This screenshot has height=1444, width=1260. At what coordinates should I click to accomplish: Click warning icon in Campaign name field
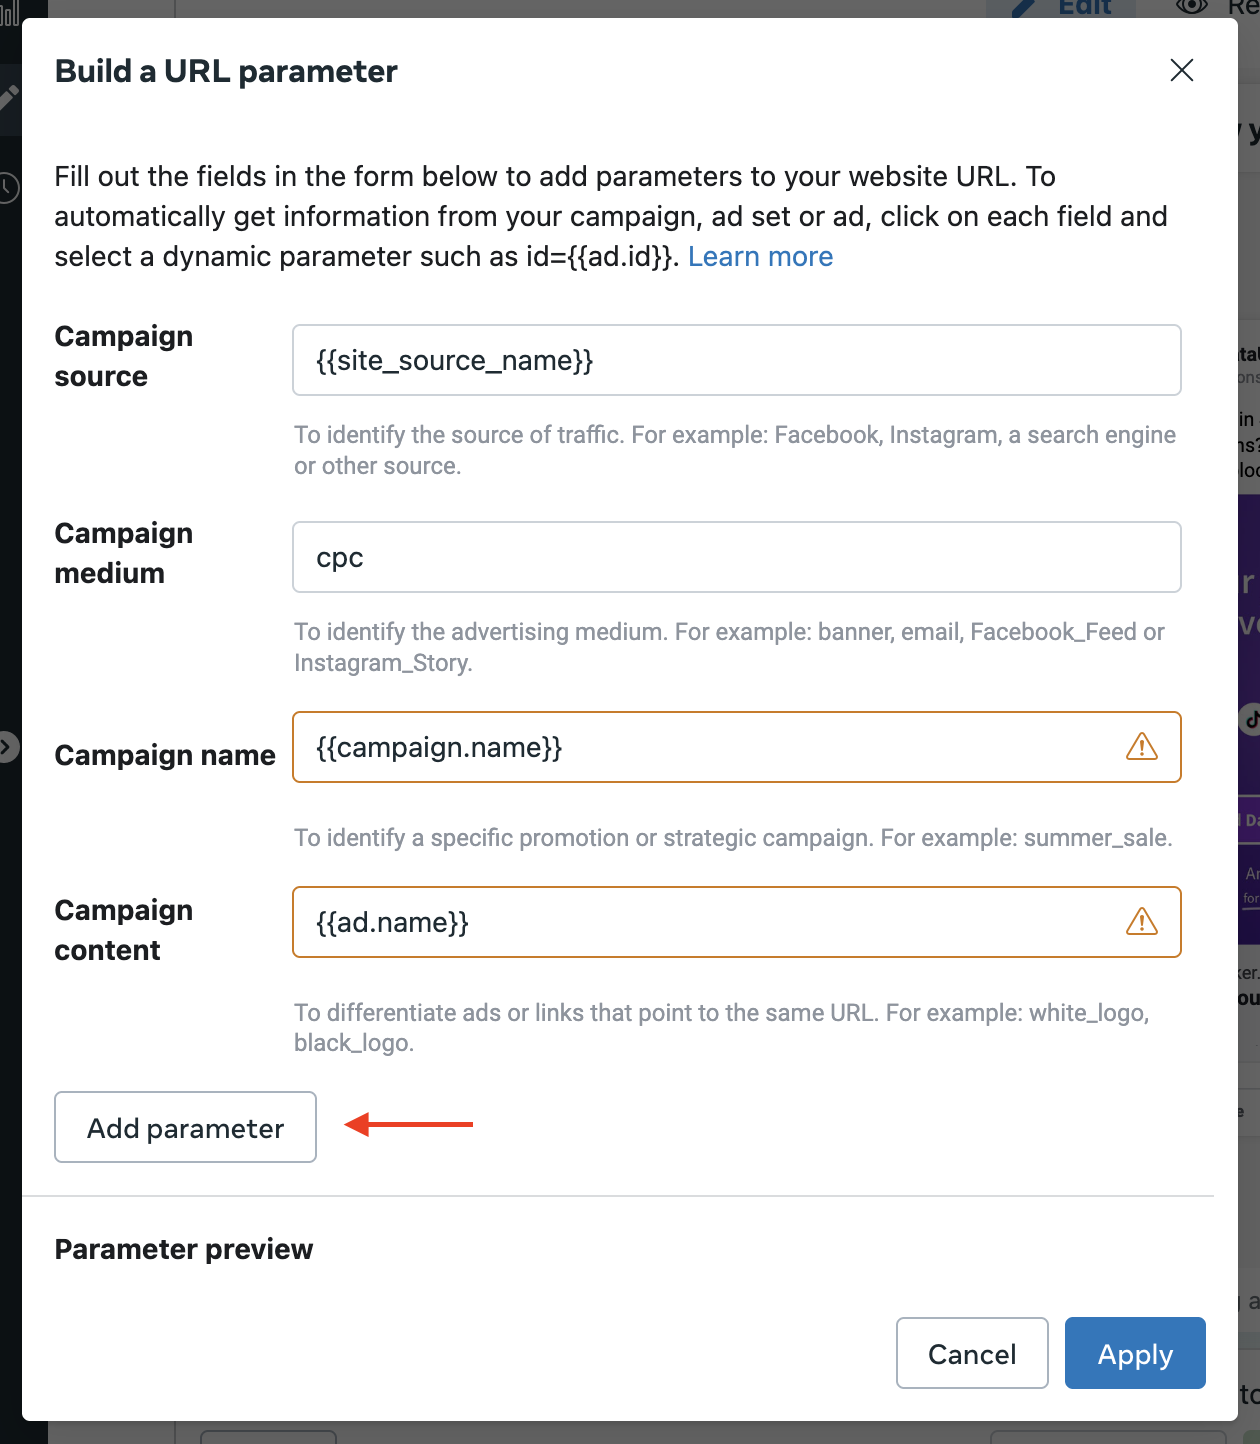(1141, 747)
